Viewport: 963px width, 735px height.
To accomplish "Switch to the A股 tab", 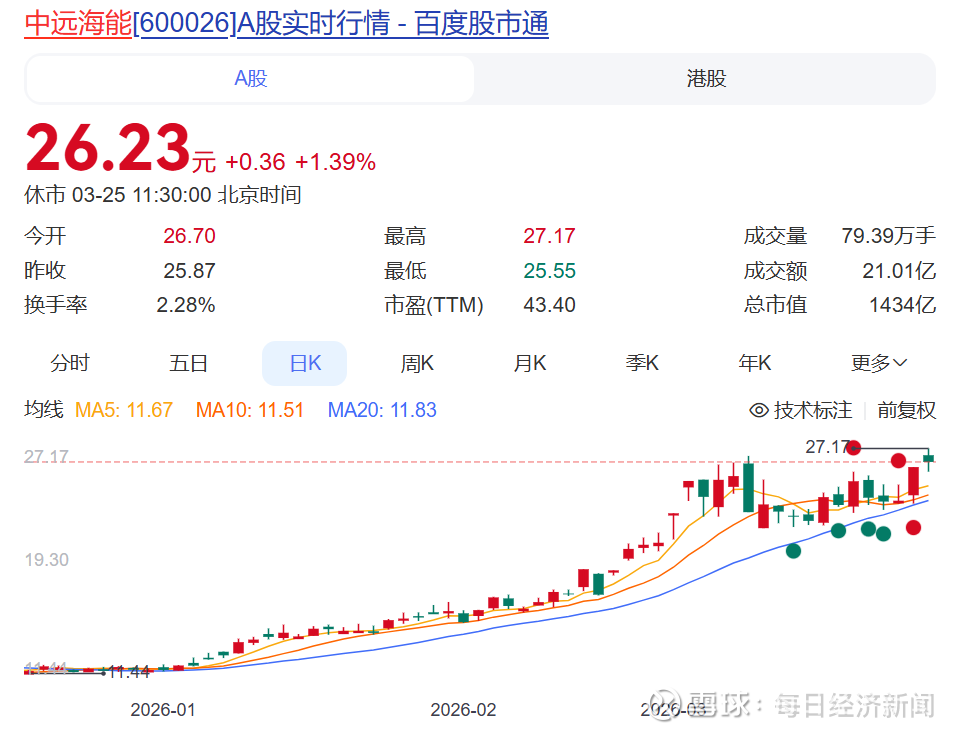I will (251, 79).
